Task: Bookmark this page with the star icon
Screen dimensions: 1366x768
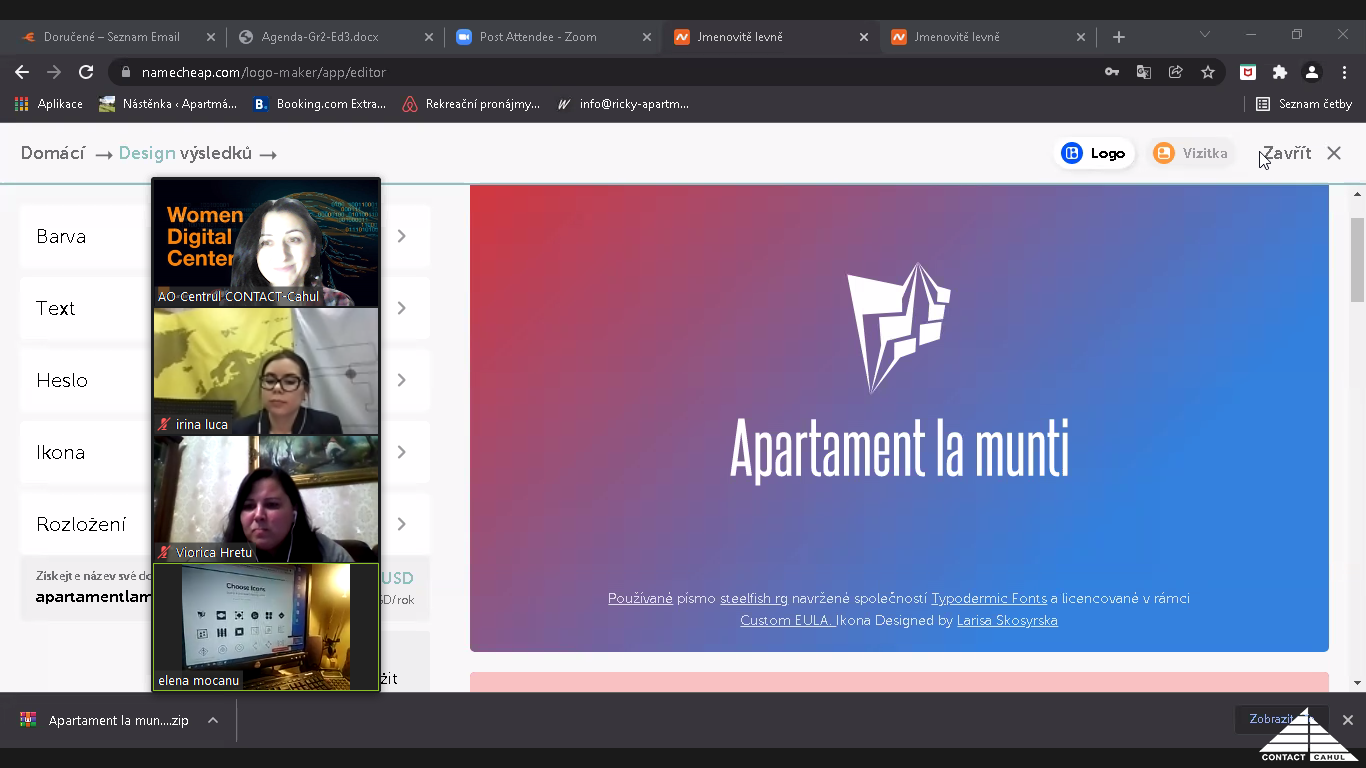Action: tap(1208, 72)
